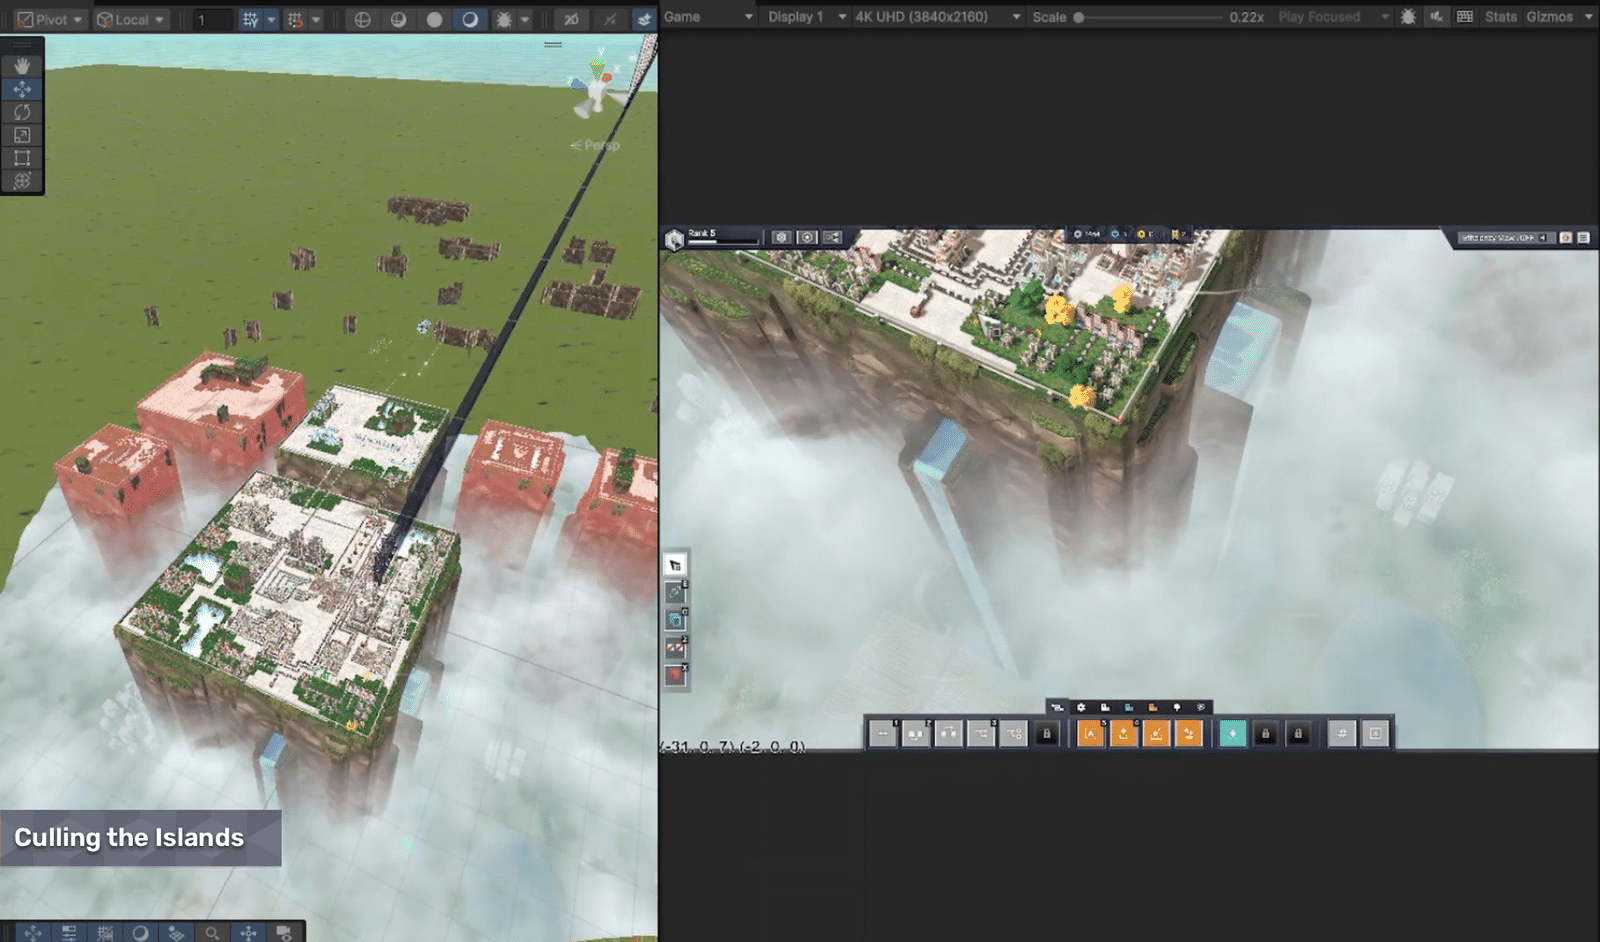Click the Scene view debug draw bug icon

[x=504, y=19]
